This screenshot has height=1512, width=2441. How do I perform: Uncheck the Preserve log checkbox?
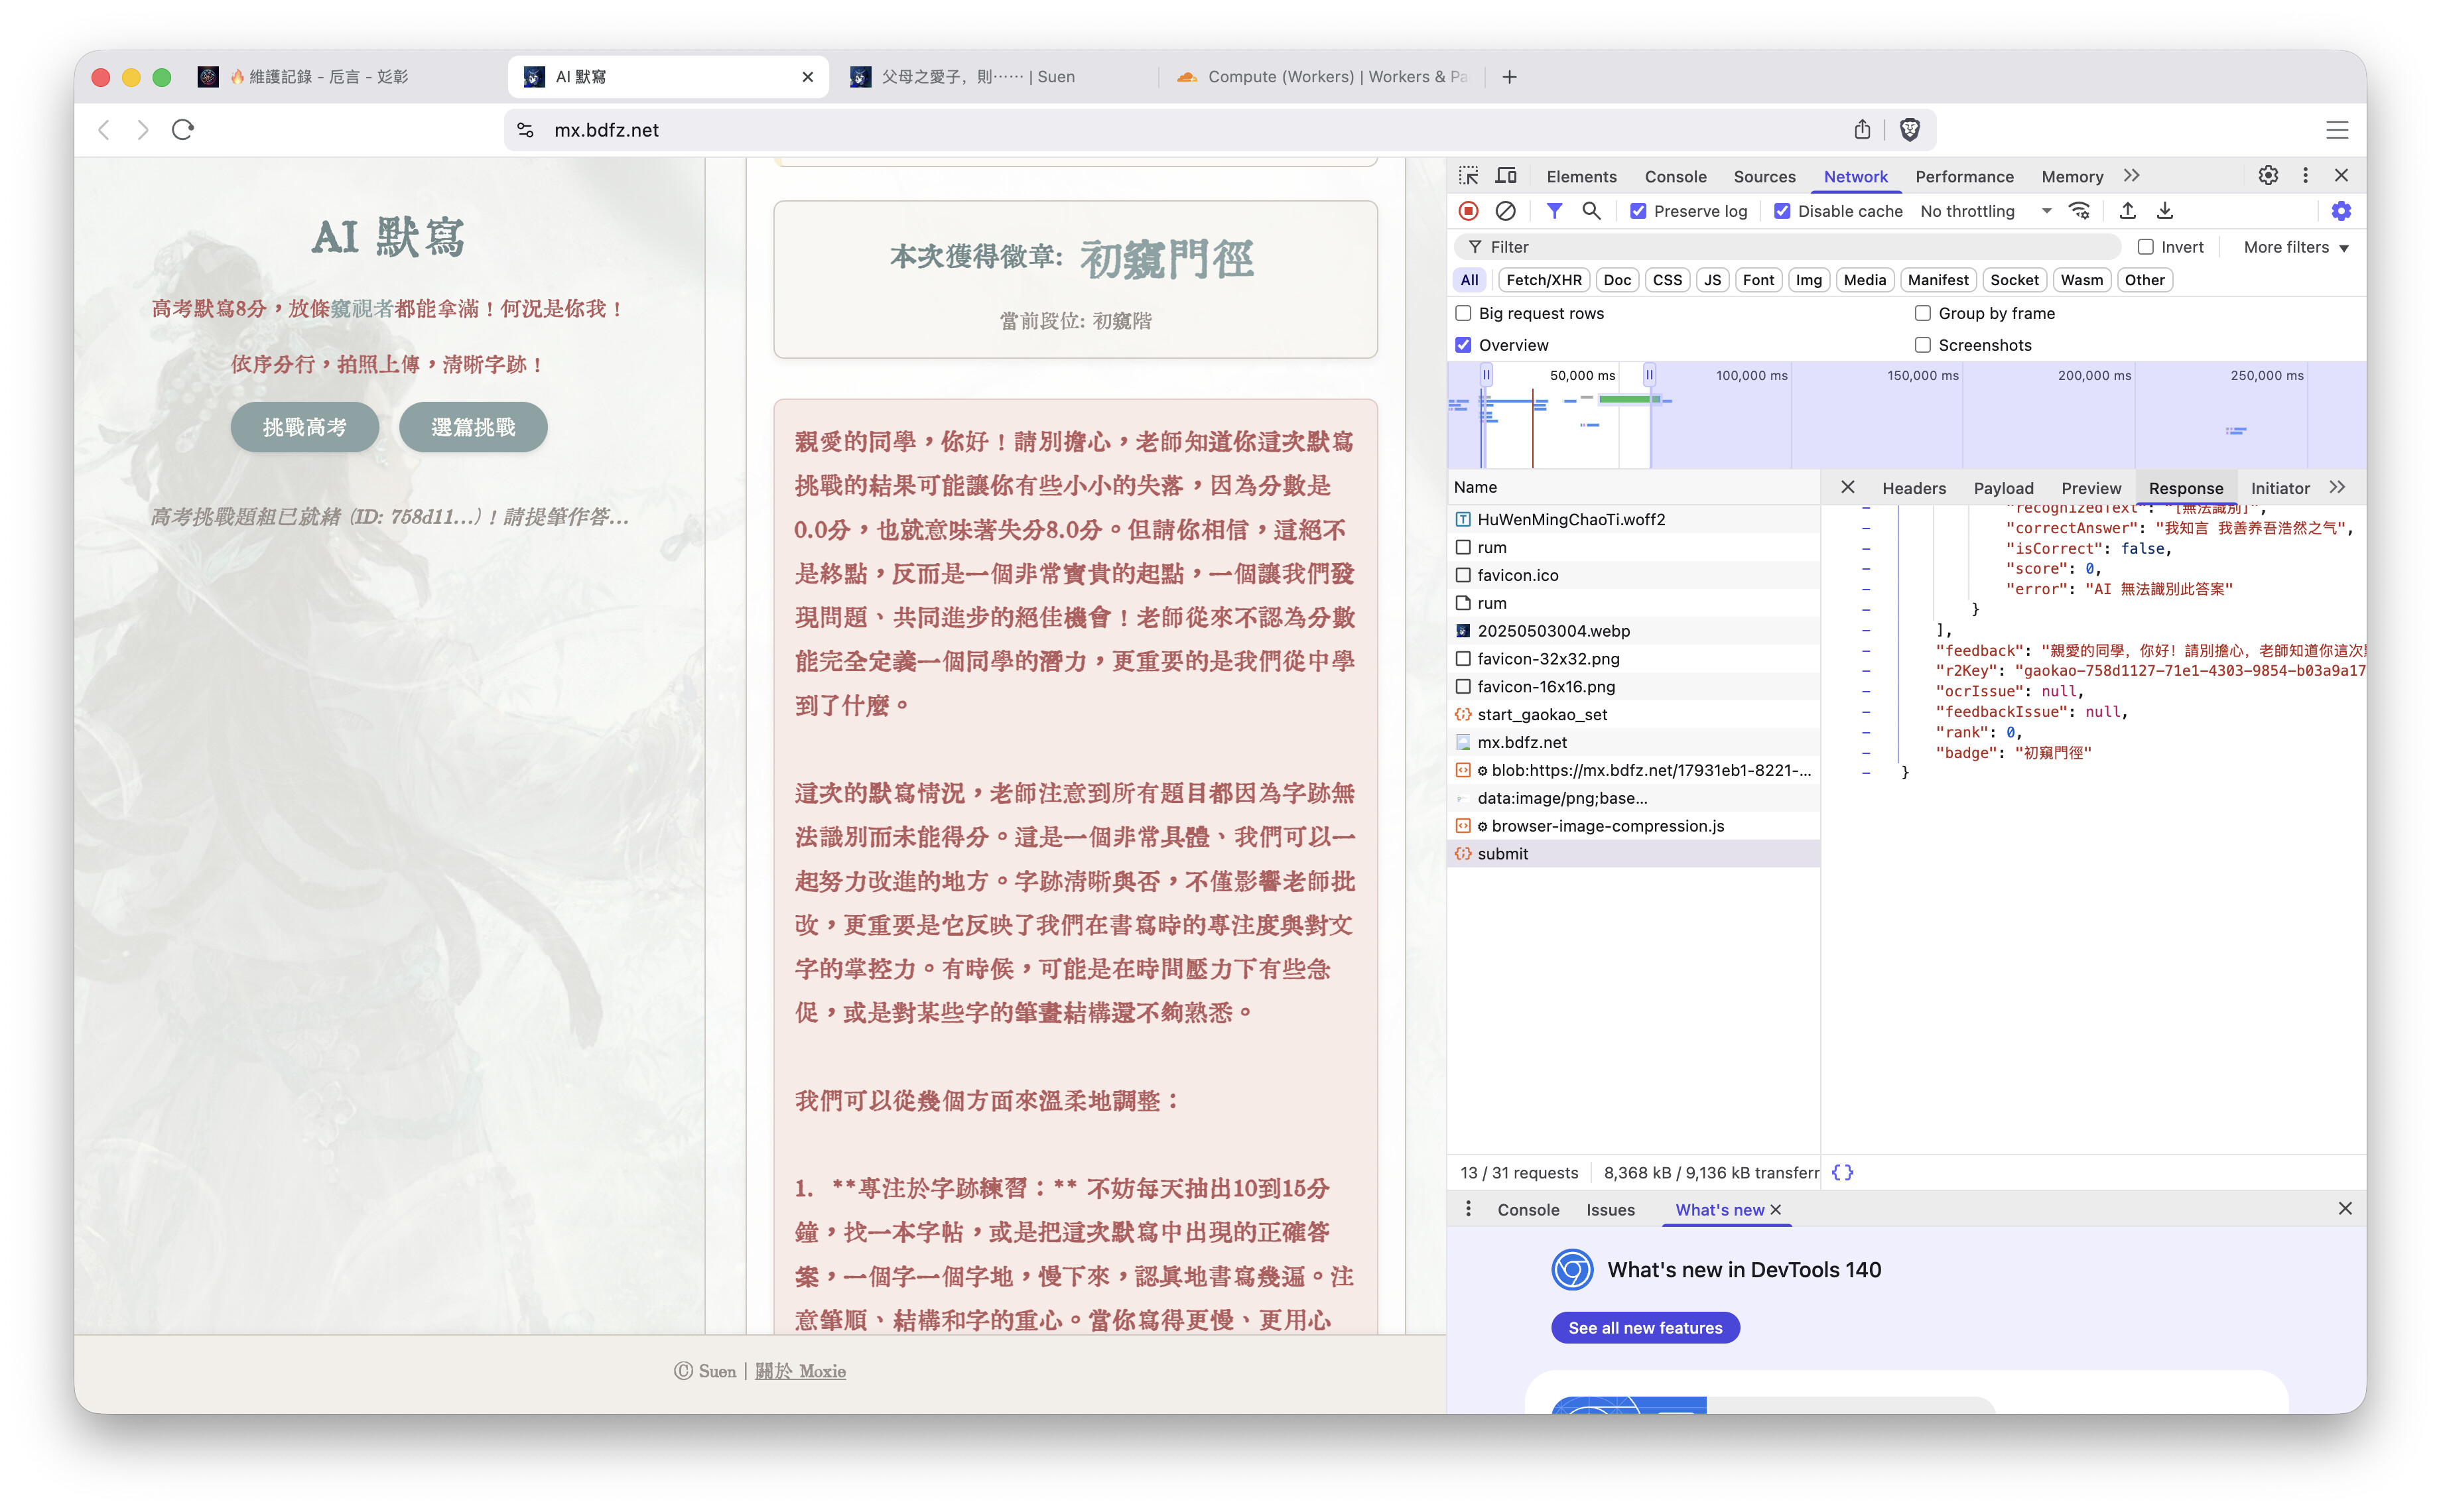(x=1639, y=211)
